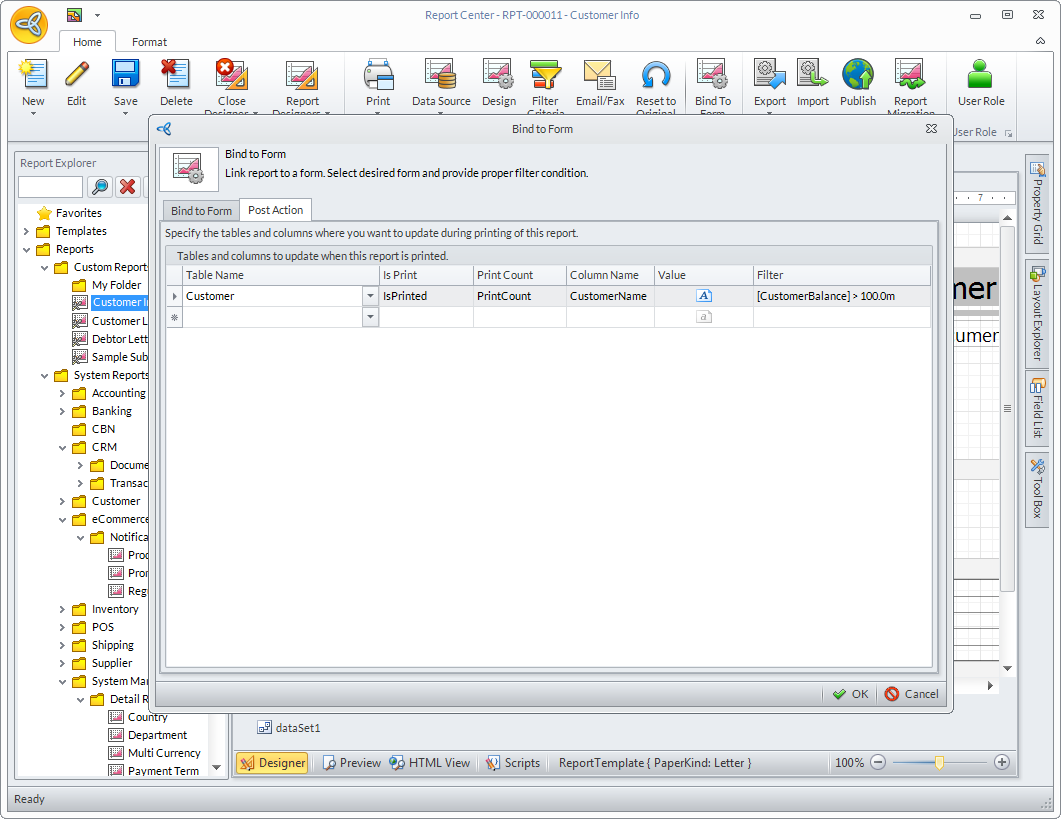Click the zoom slider handle

point(939,762)
